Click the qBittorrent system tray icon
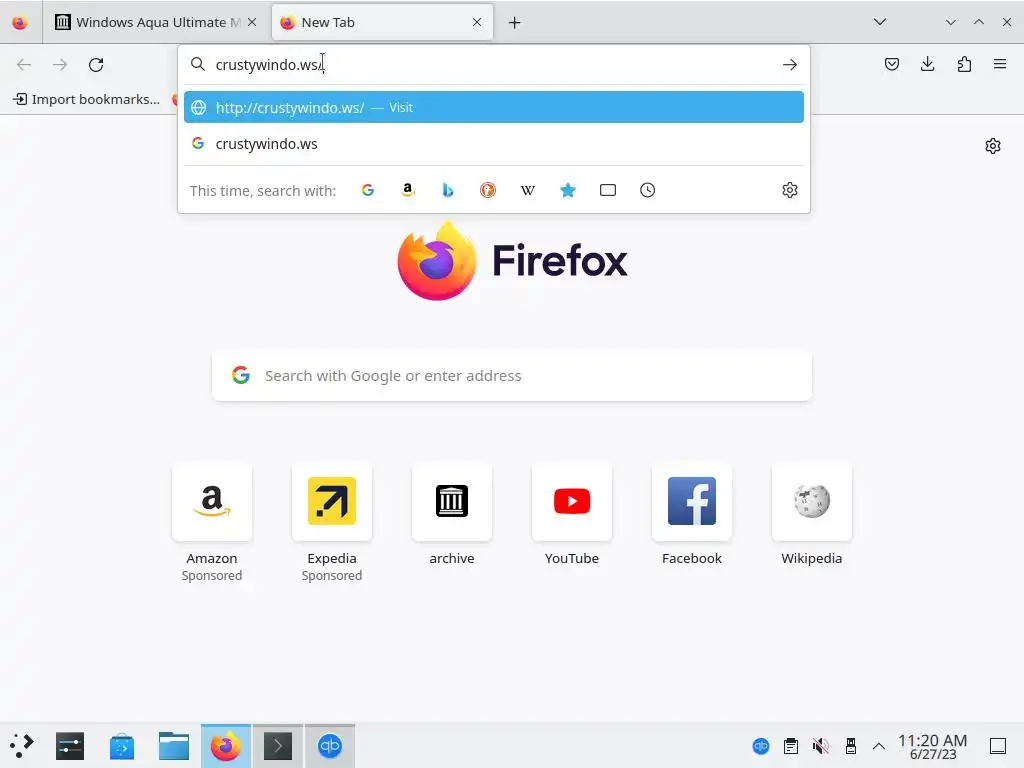 [761, 746]
